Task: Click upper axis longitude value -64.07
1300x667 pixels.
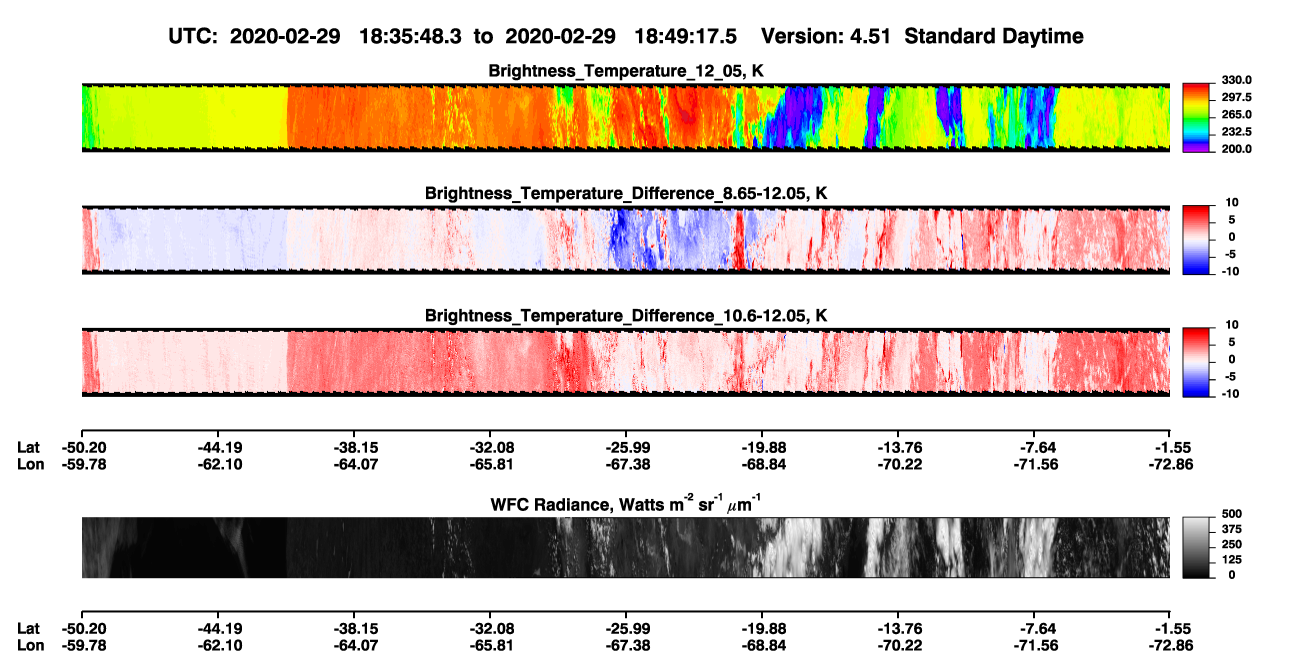Action: [x=354, y=464]
